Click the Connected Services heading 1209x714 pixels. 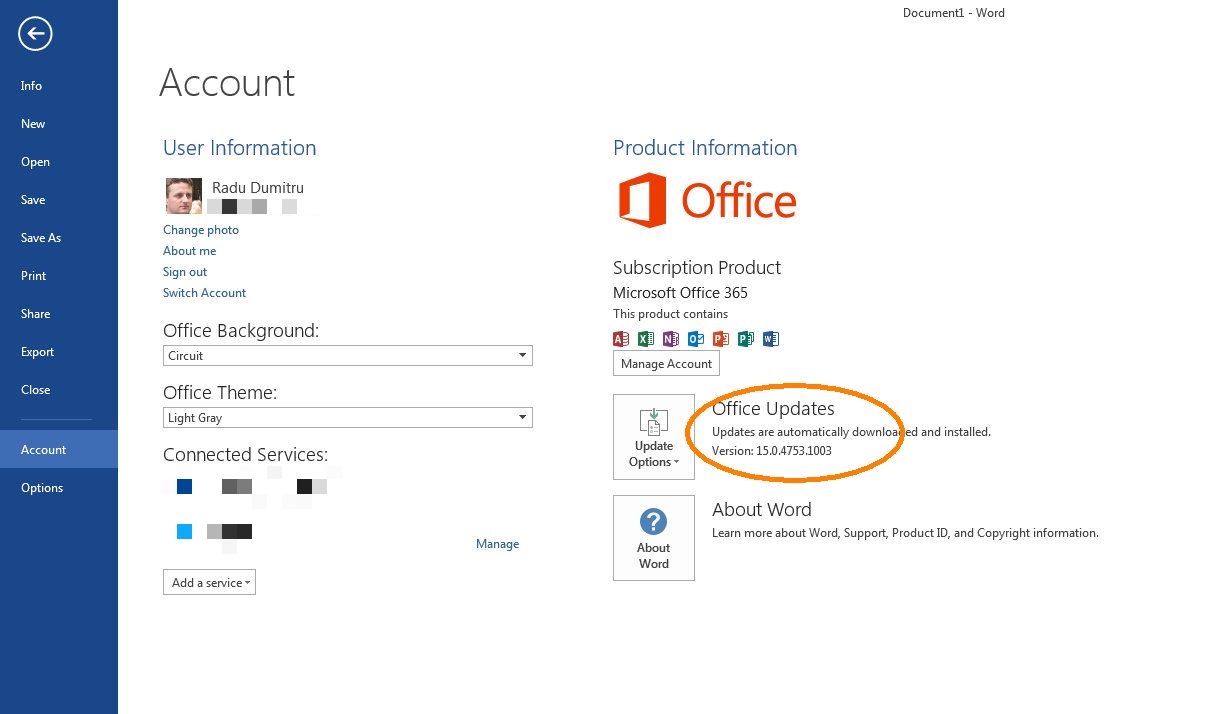245,455
